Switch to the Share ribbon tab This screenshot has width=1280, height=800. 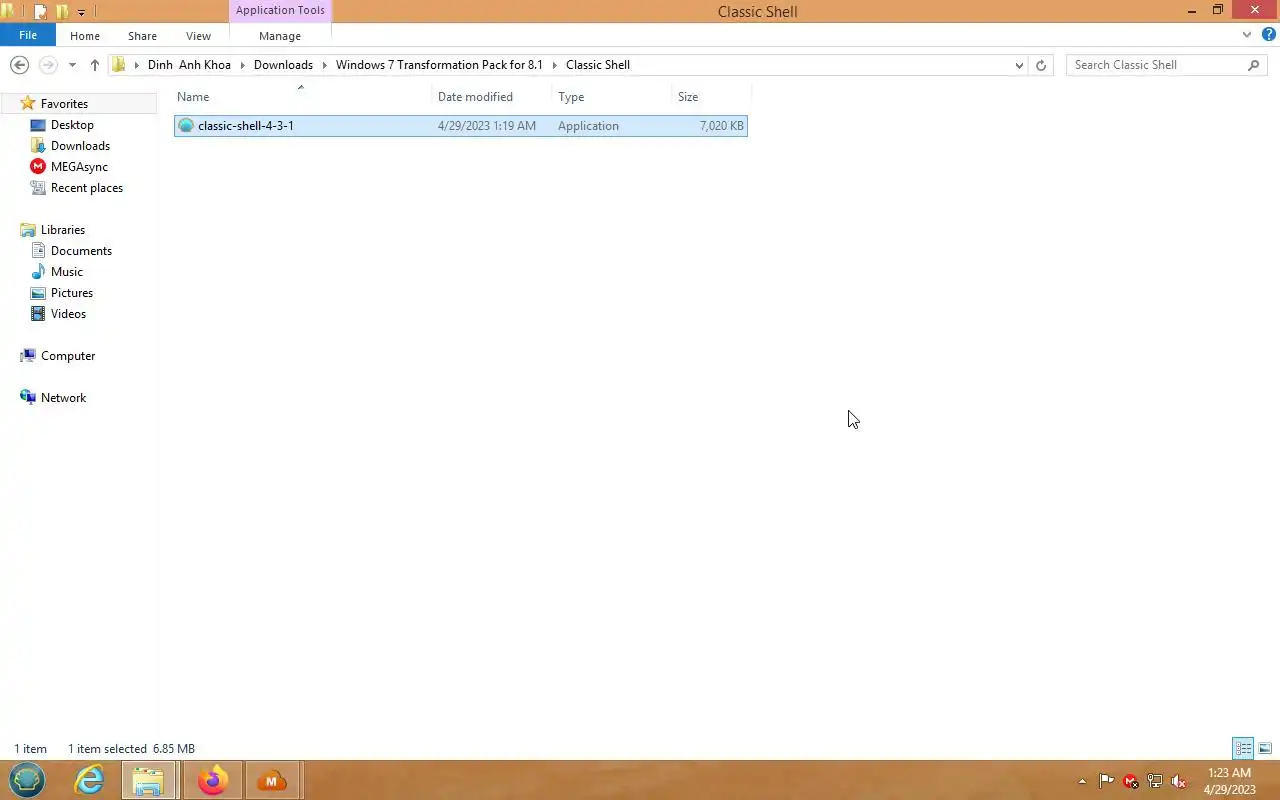pos(142,35)
